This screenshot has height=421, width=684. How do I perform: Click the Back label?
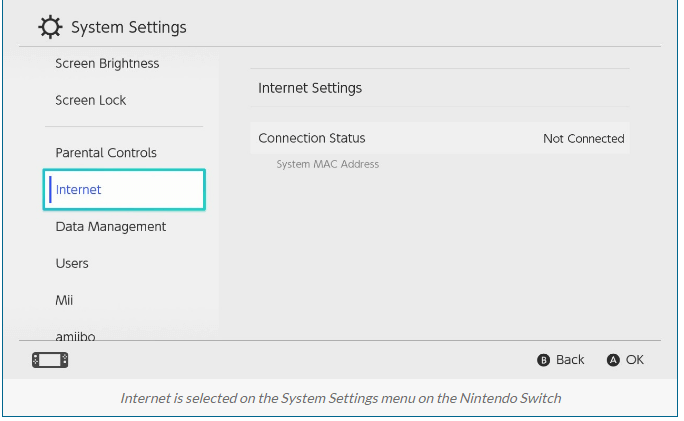pos(570,360)
